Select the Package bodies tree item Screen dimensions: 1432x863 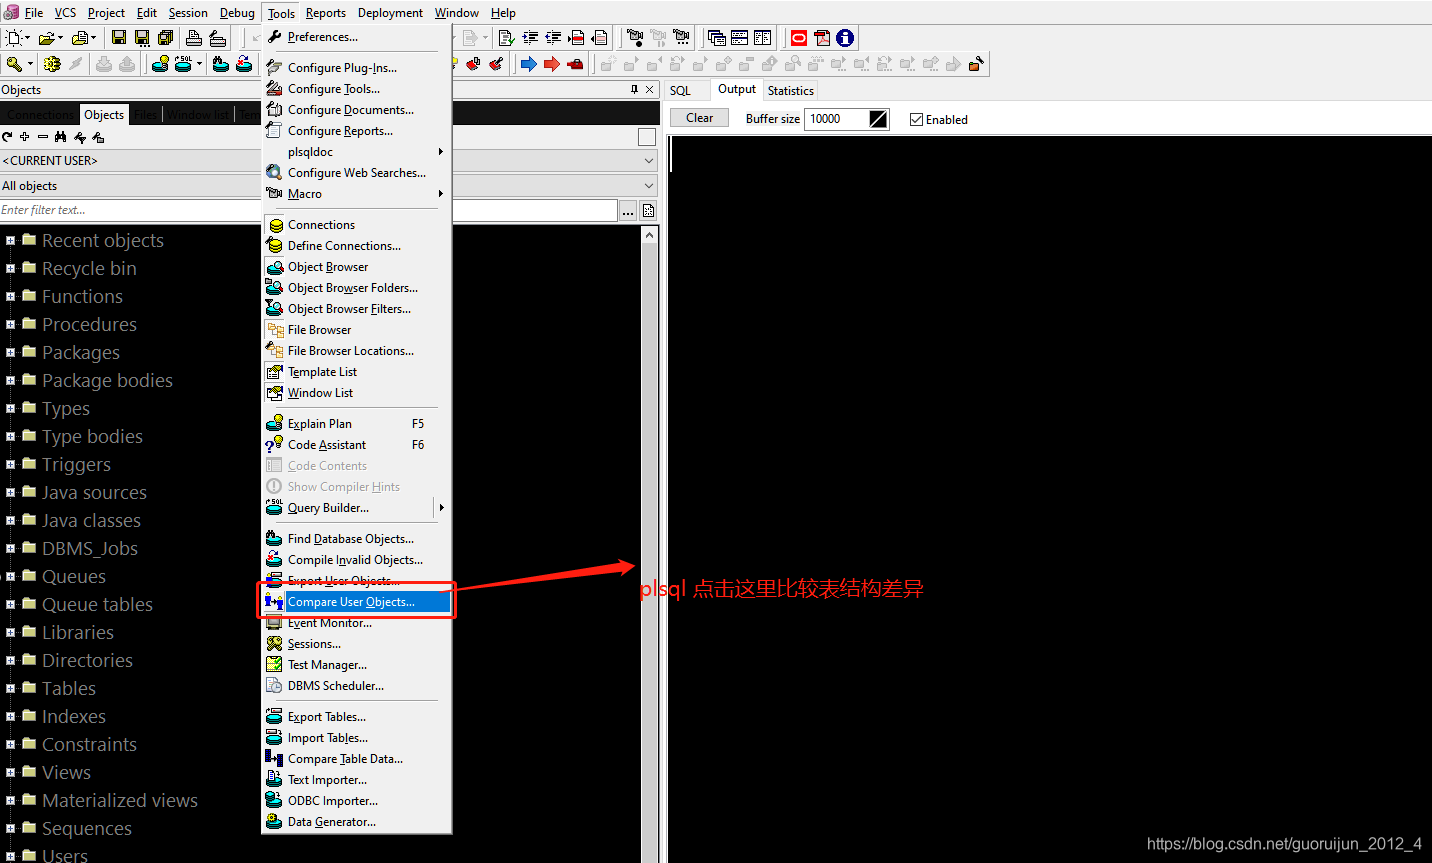coord(107,380)
